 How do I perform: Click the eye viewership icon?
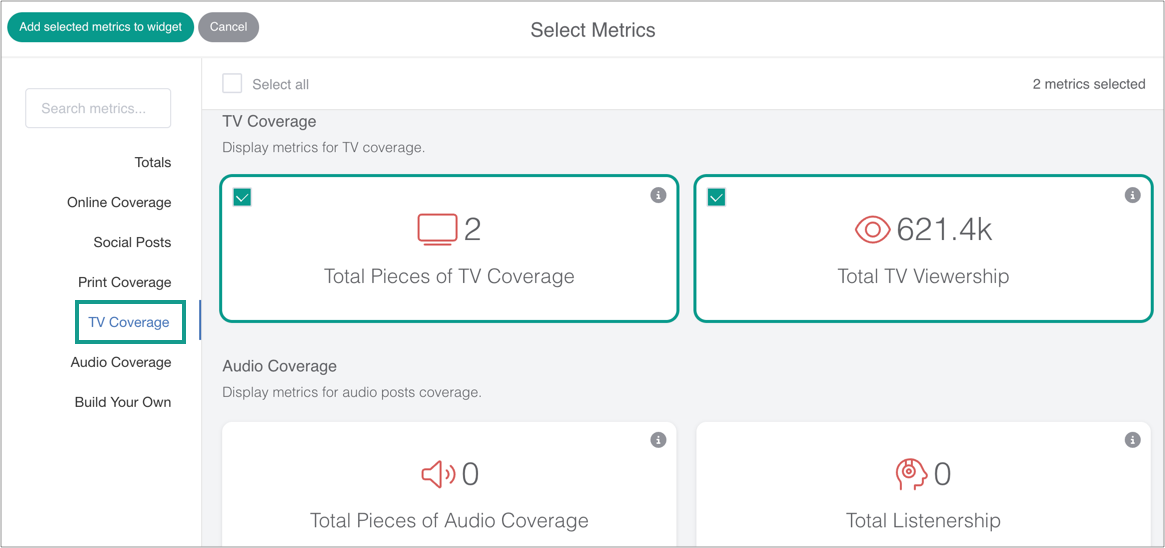pos(872,230)
